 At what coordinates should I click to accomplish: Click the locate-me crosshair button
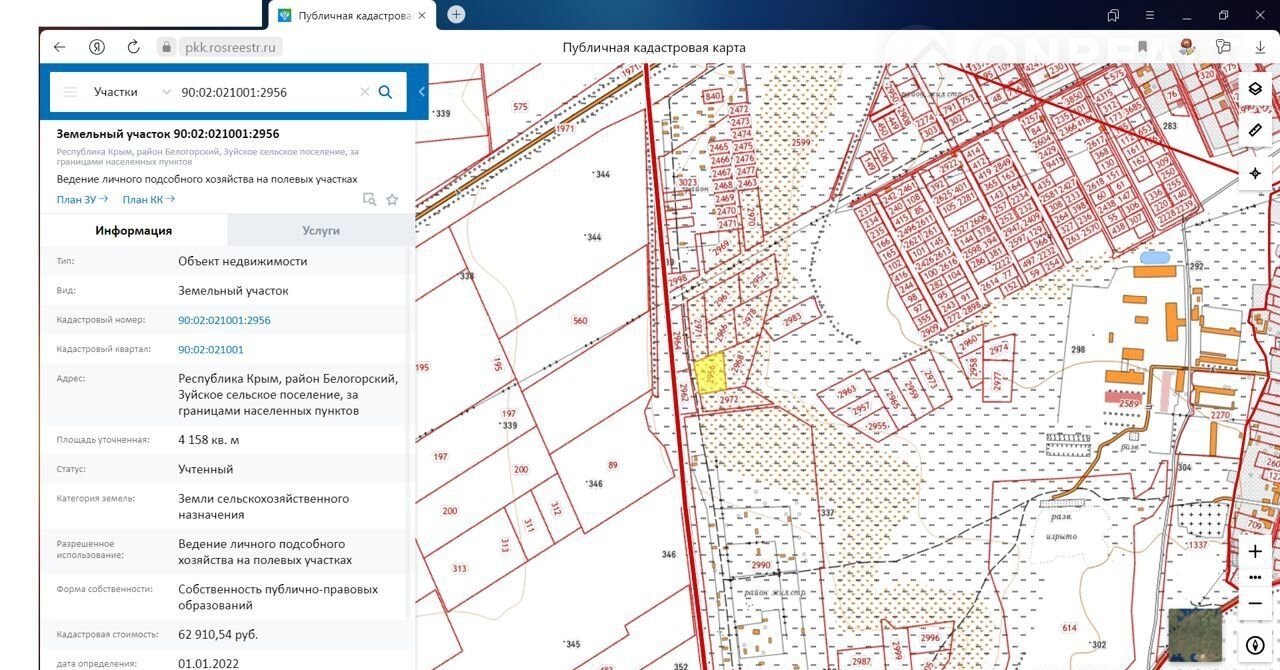point(1255,173)
